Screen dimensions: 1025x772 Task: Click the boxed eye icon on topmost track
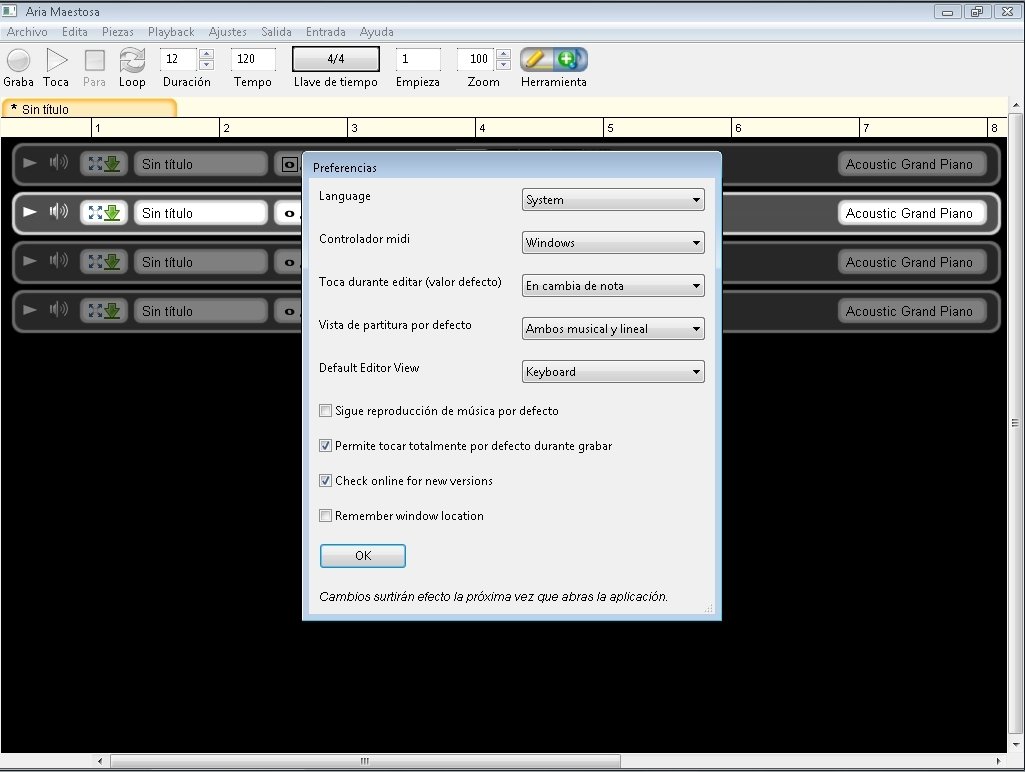click(x=289, y=164)
